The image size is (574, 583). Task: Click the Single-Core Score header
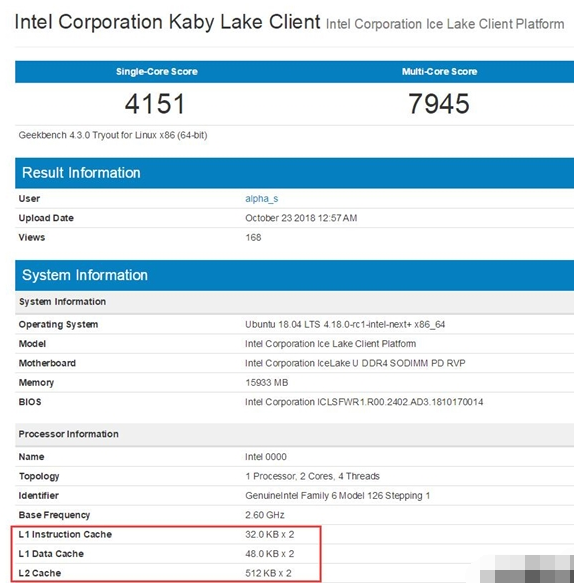(157, 72)
